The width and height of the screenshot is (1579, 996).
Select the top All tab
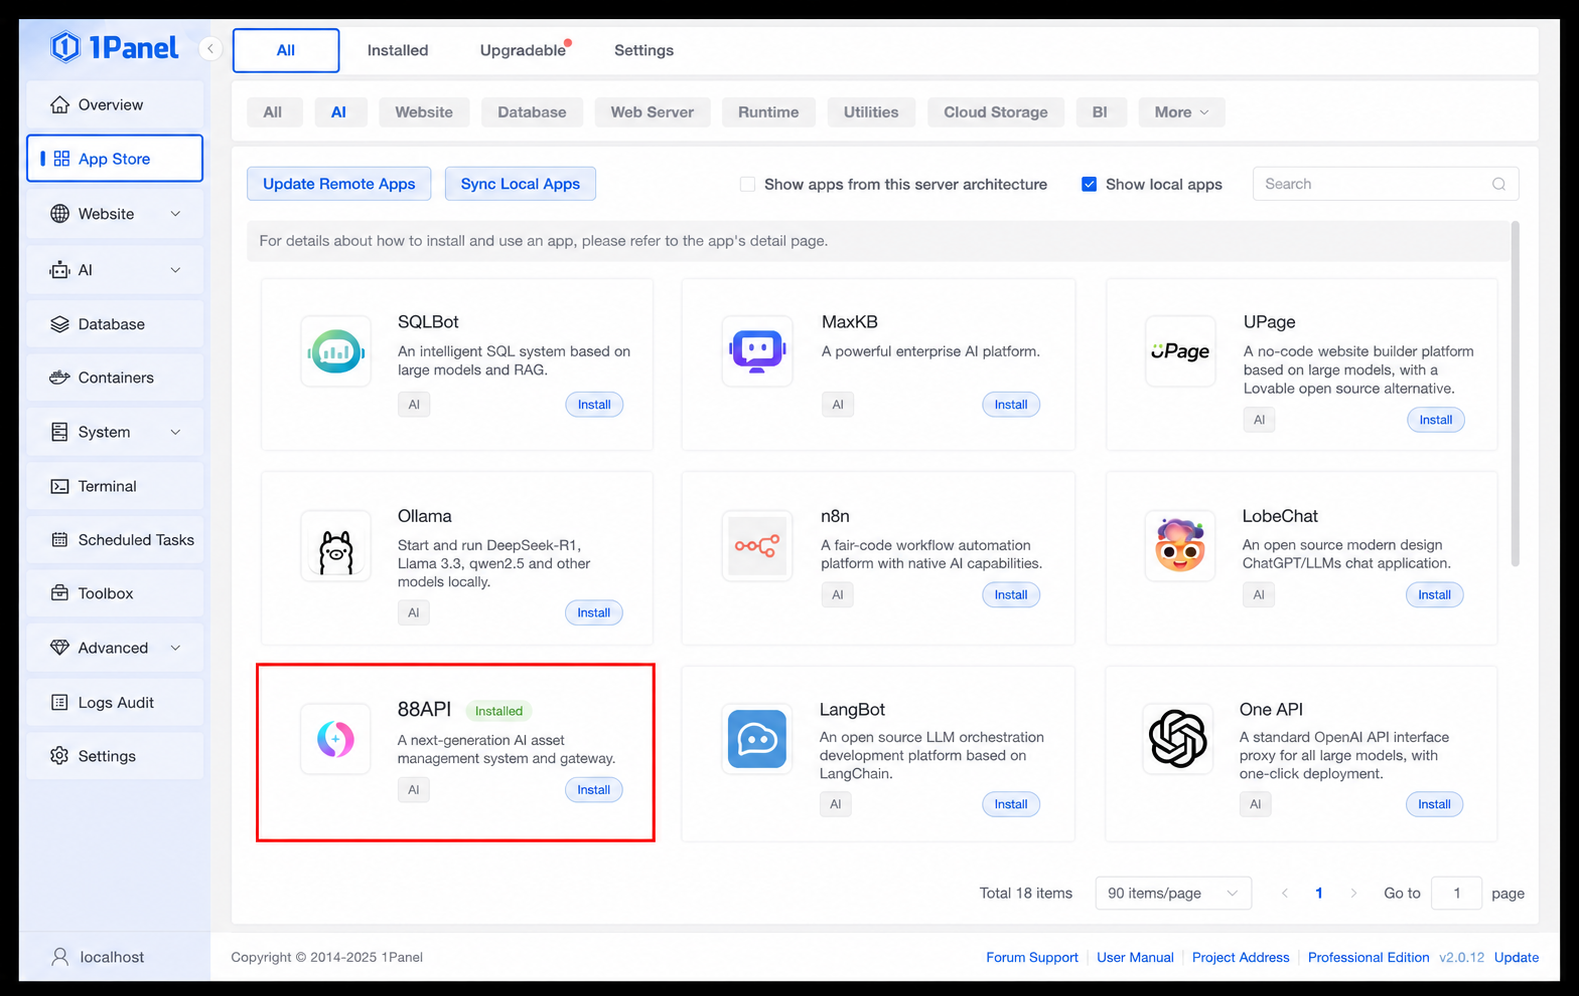tap(286, 50)
